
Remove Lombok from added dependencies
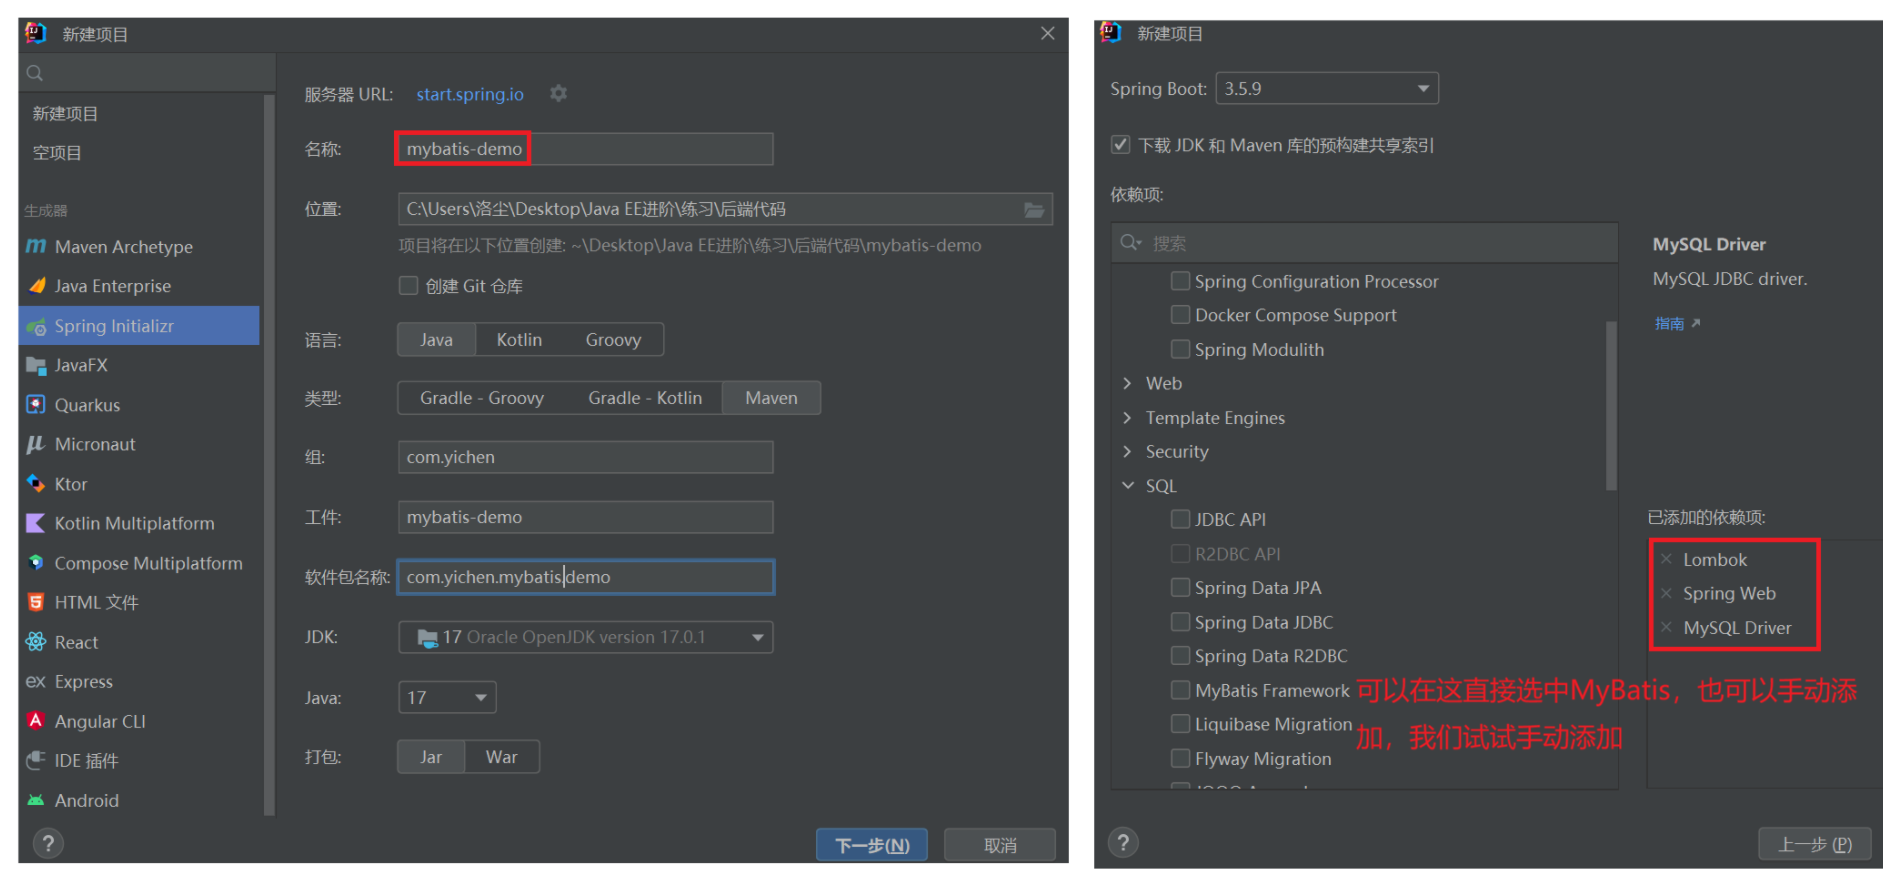(1666, 559)
